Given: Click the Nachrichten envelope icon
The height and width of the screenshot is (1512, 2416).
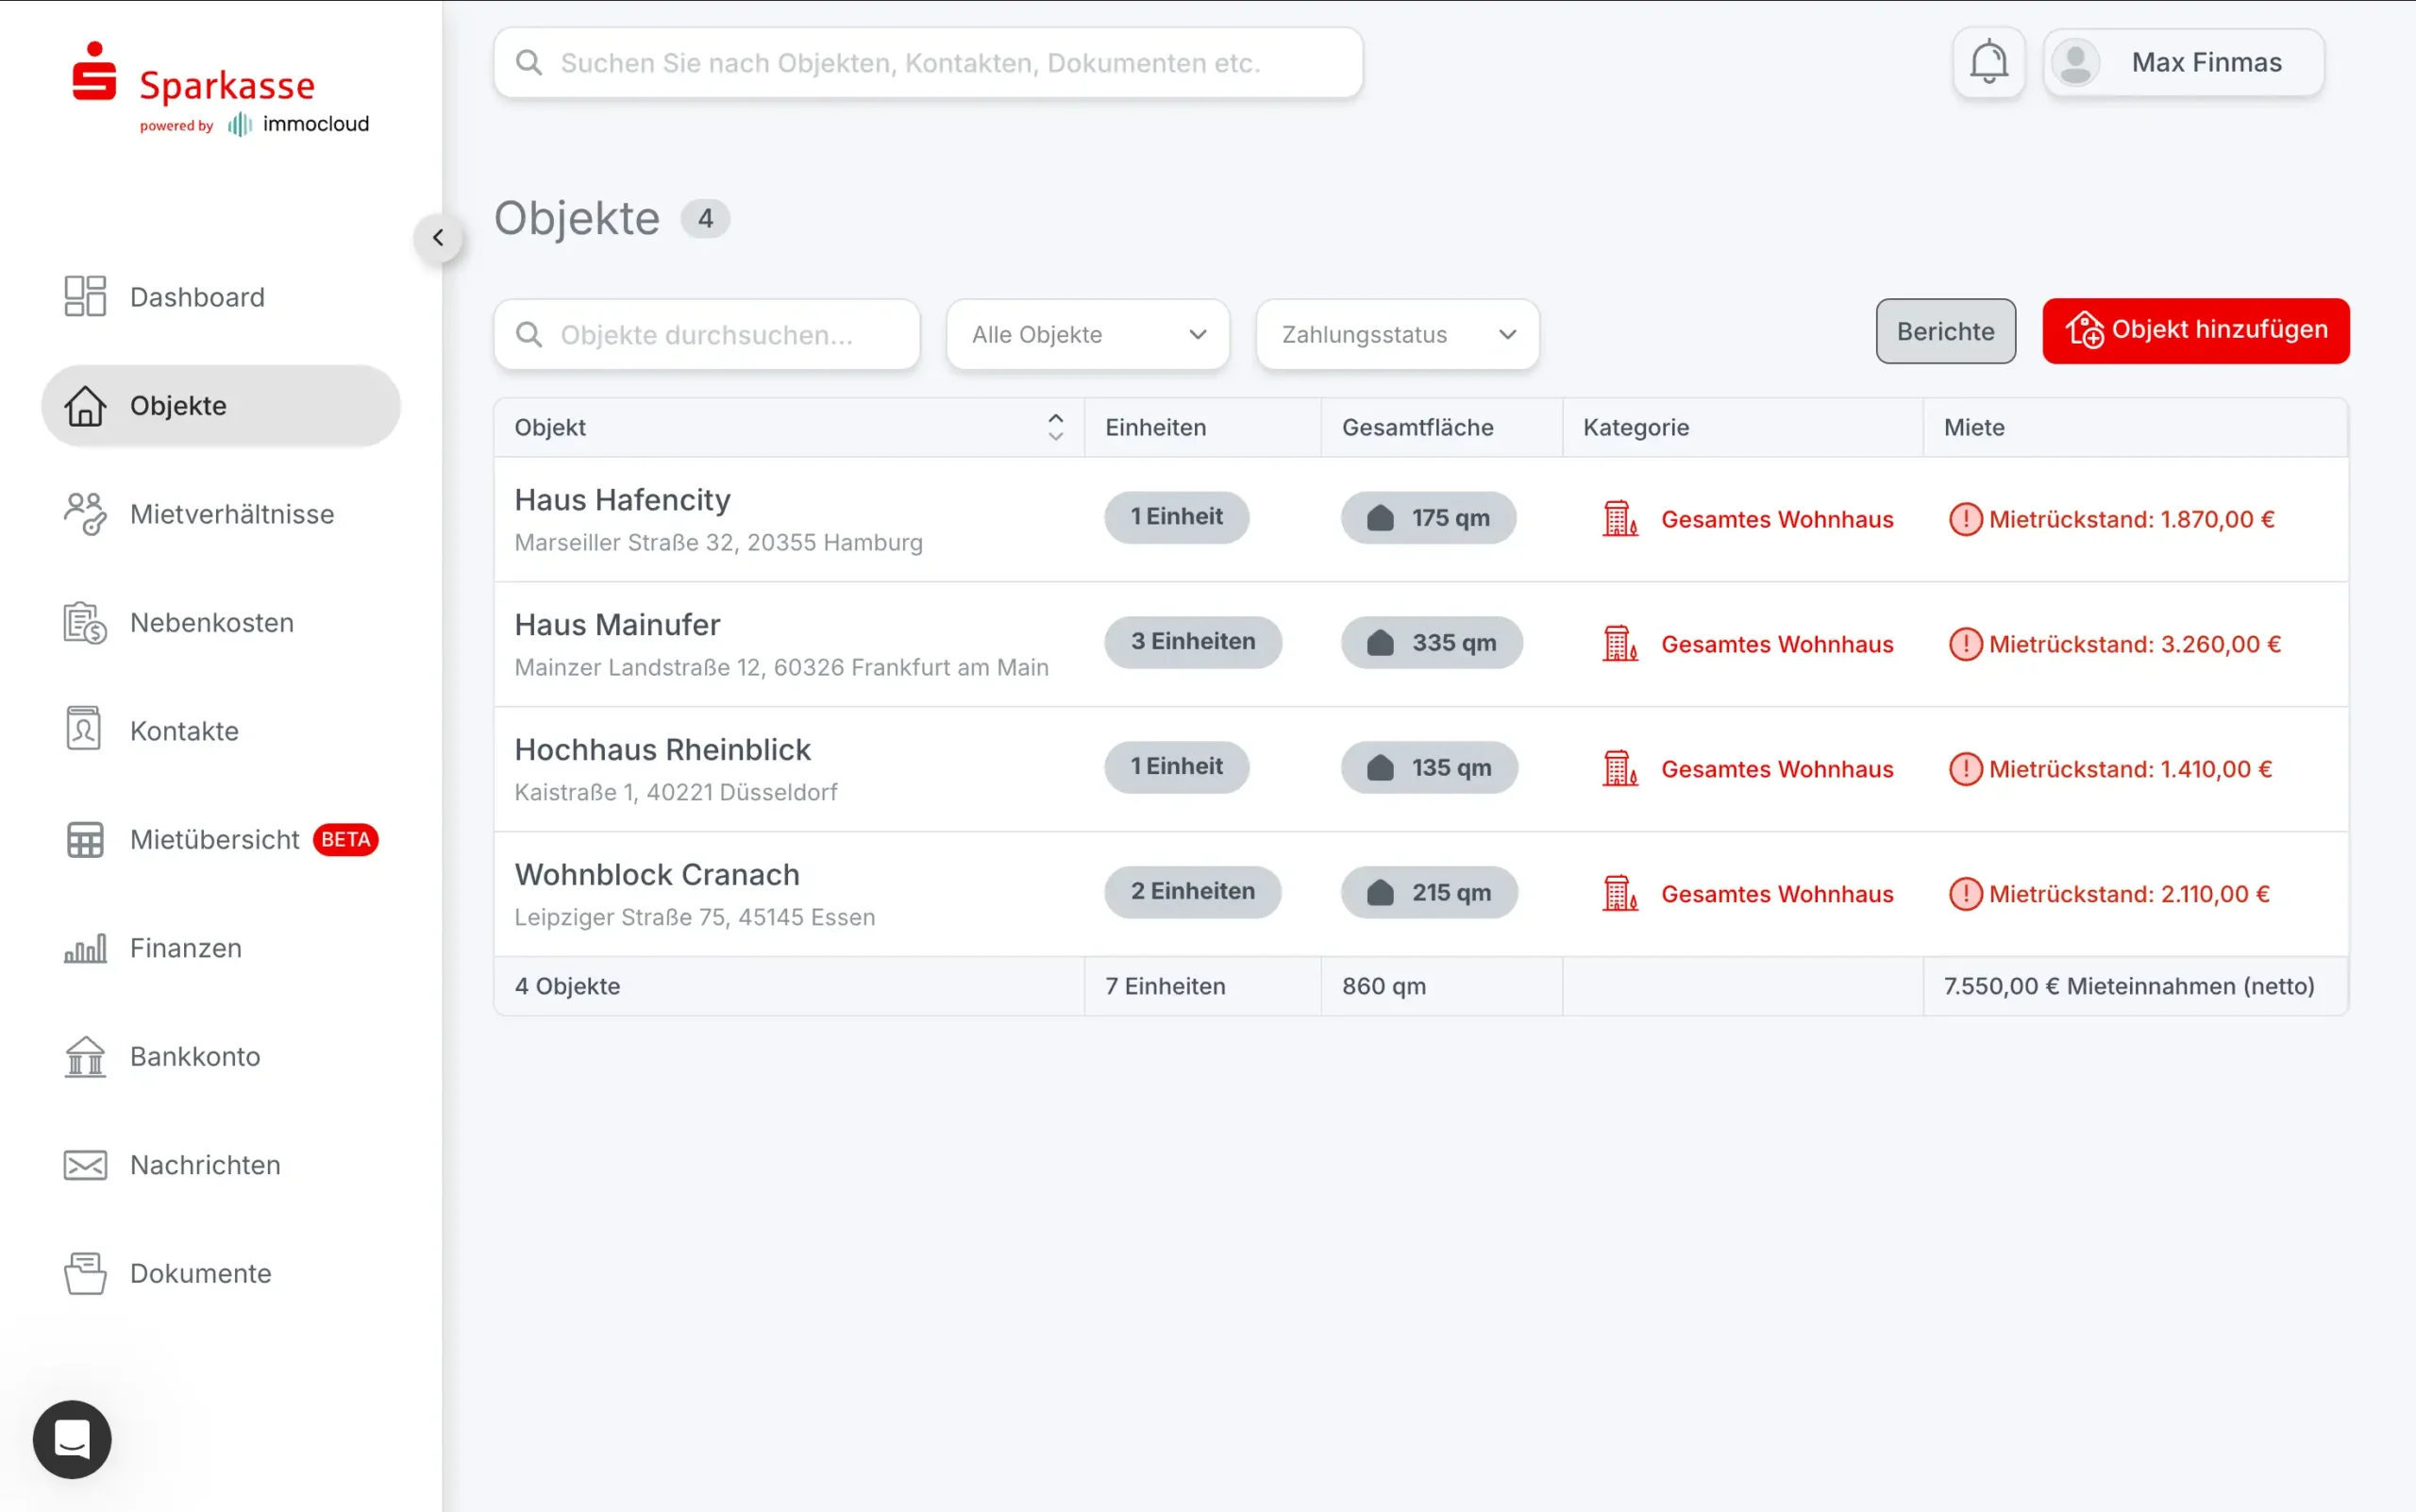Looking at the screenshot, I should [85, 1165].
